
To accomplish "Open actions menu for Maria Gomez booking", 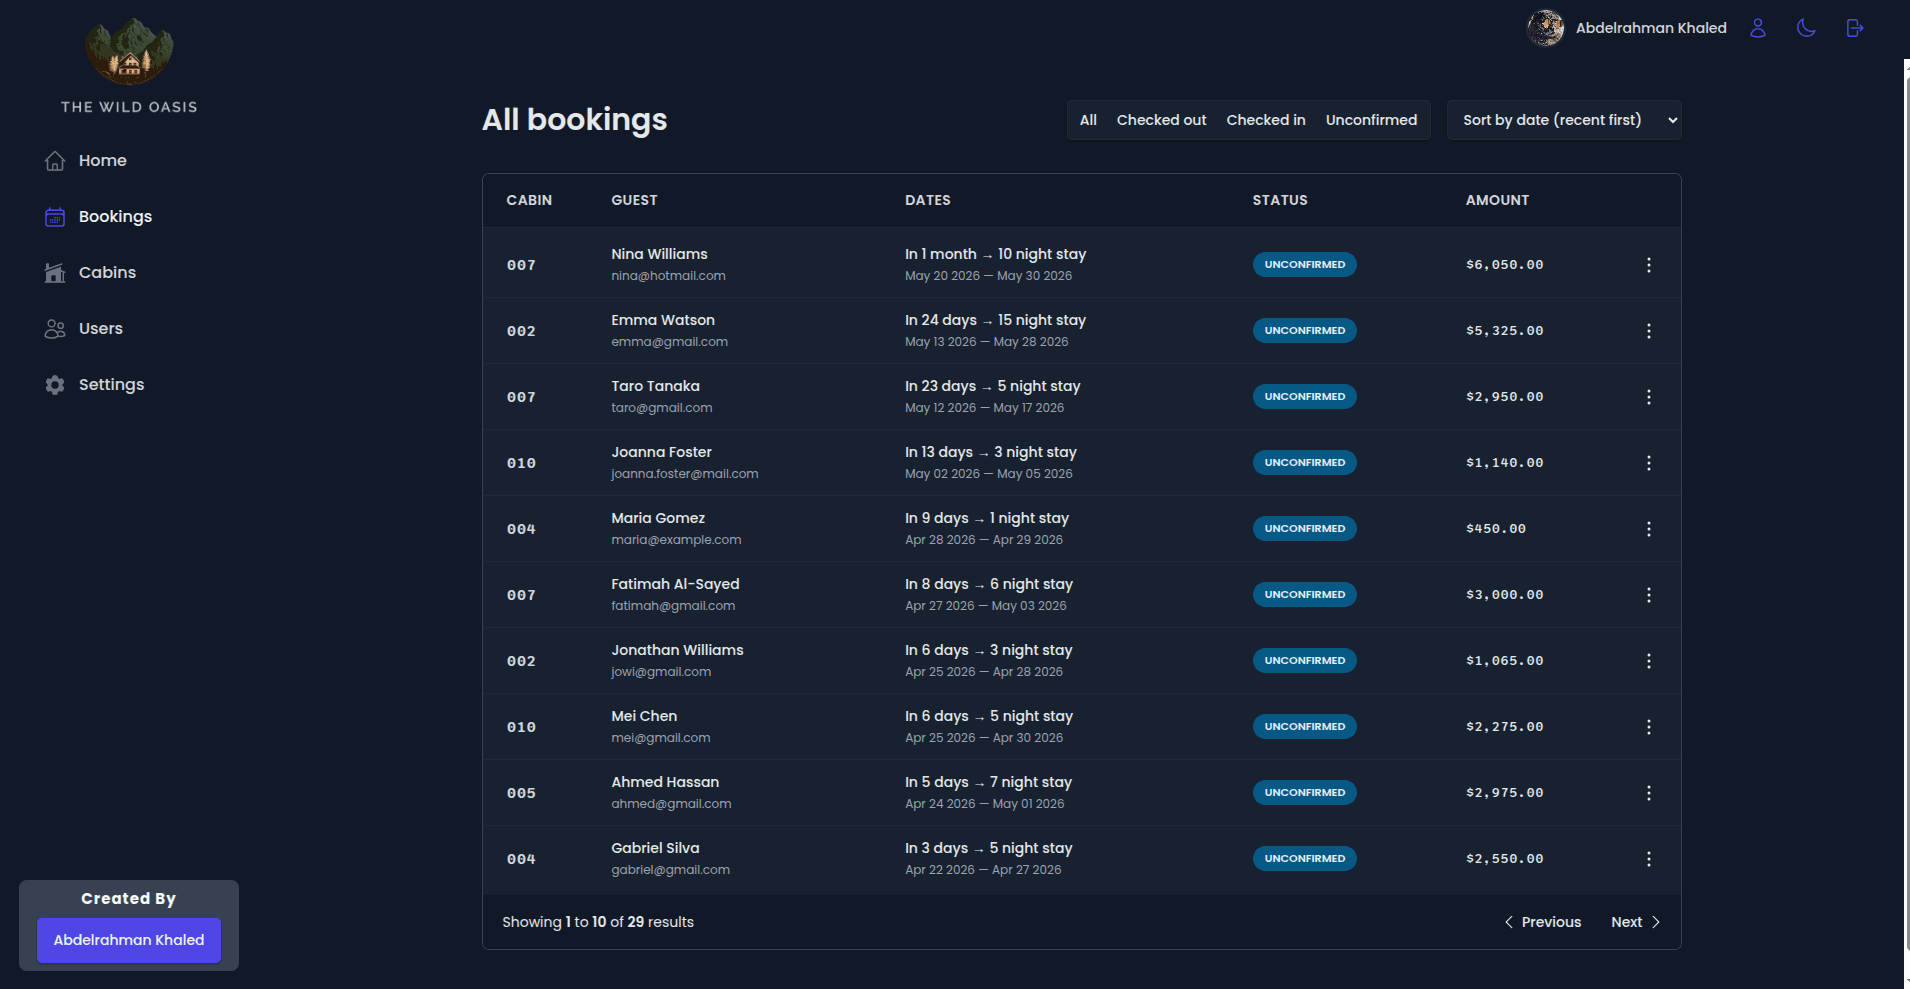I will 1649,529.
